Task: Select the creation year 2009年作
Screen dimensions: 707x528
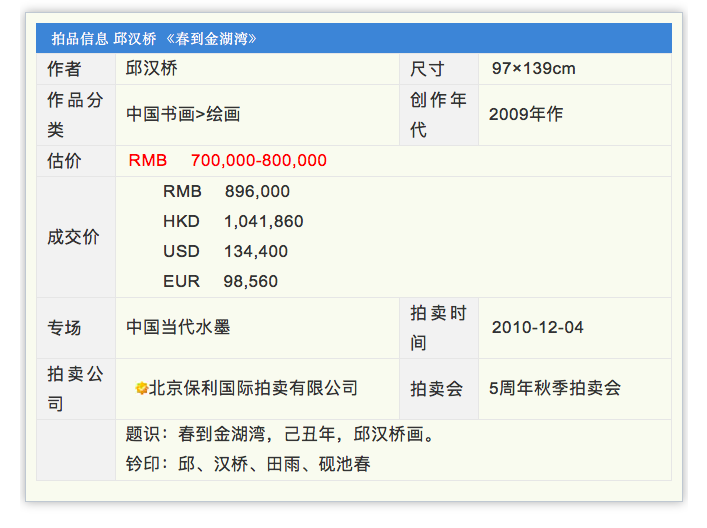Action: click(526, 114)
